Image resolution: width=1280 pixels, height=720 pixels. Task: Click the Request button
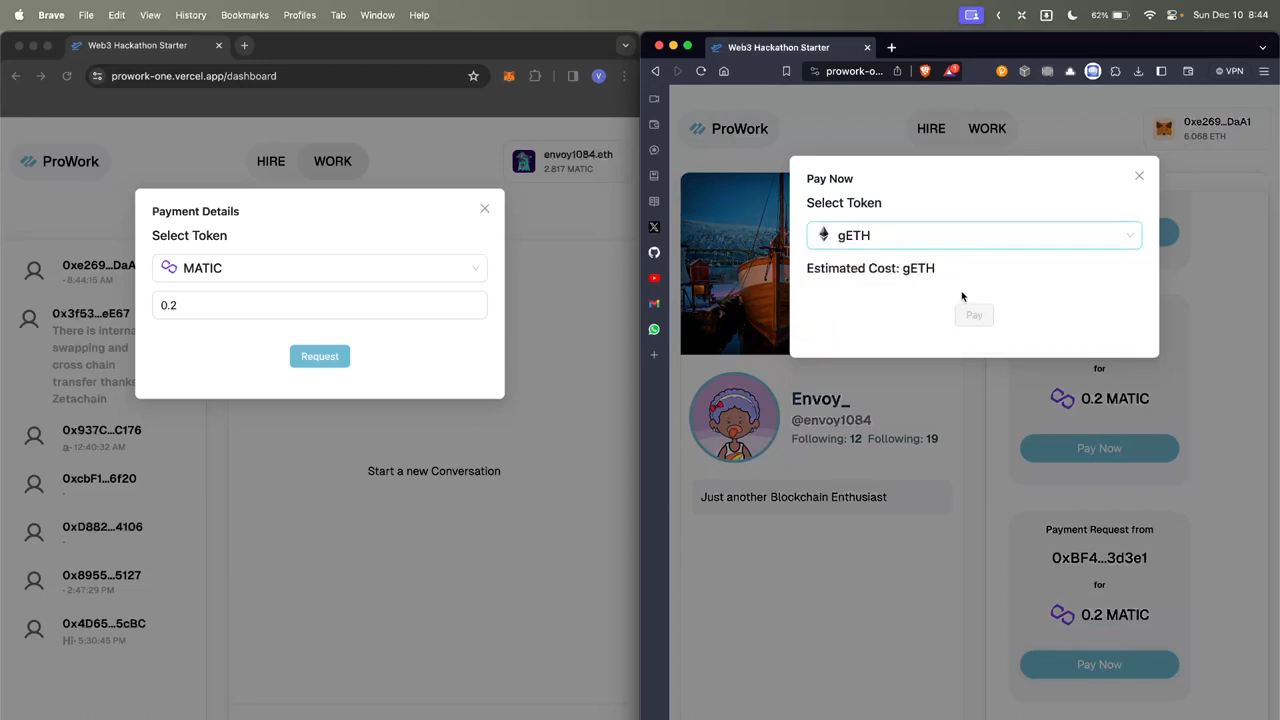(x=320, y=356)
